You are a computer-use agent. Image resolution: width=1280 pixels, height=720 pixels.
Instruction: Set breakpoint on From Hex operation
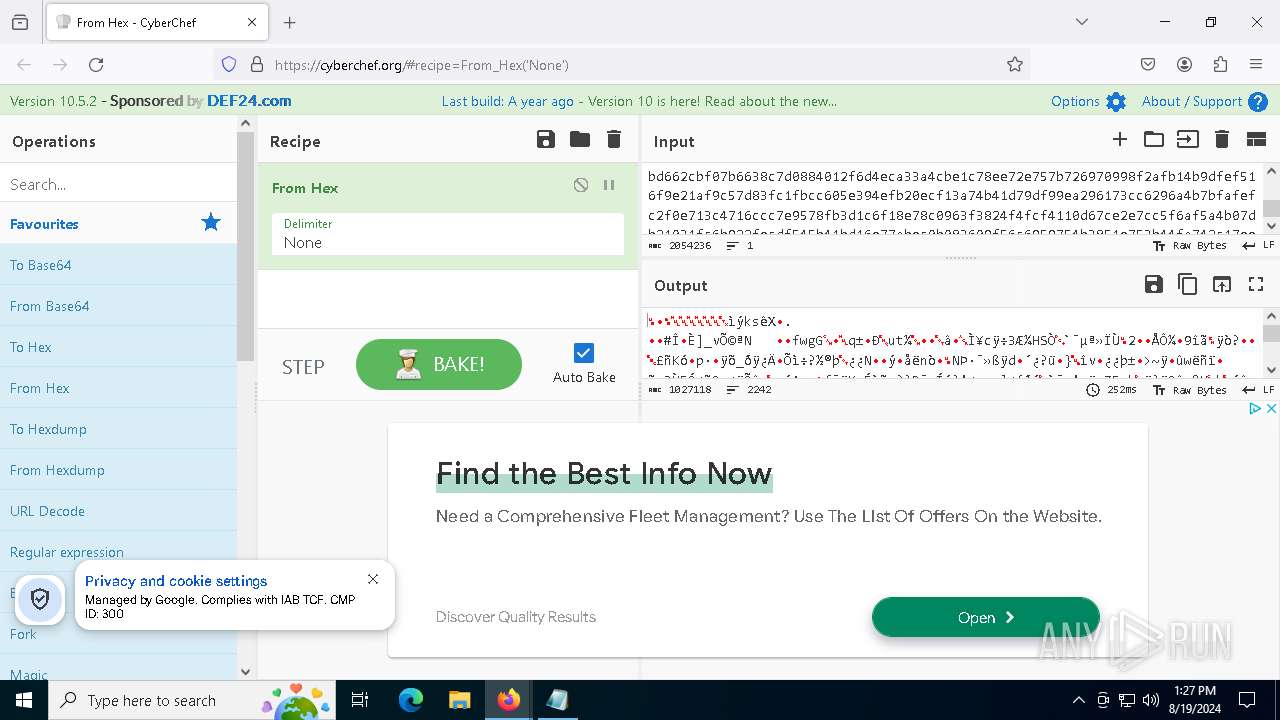pos(609,185)
